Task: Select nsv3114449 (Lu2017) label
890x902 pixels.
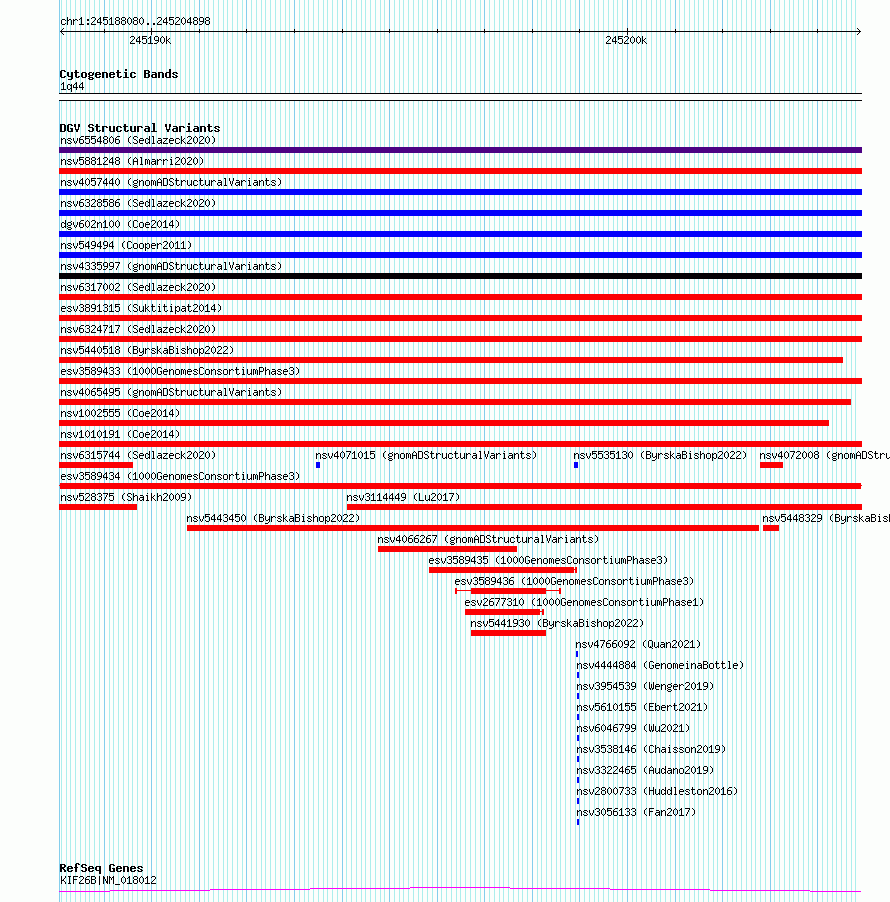Action: point(403,497)
